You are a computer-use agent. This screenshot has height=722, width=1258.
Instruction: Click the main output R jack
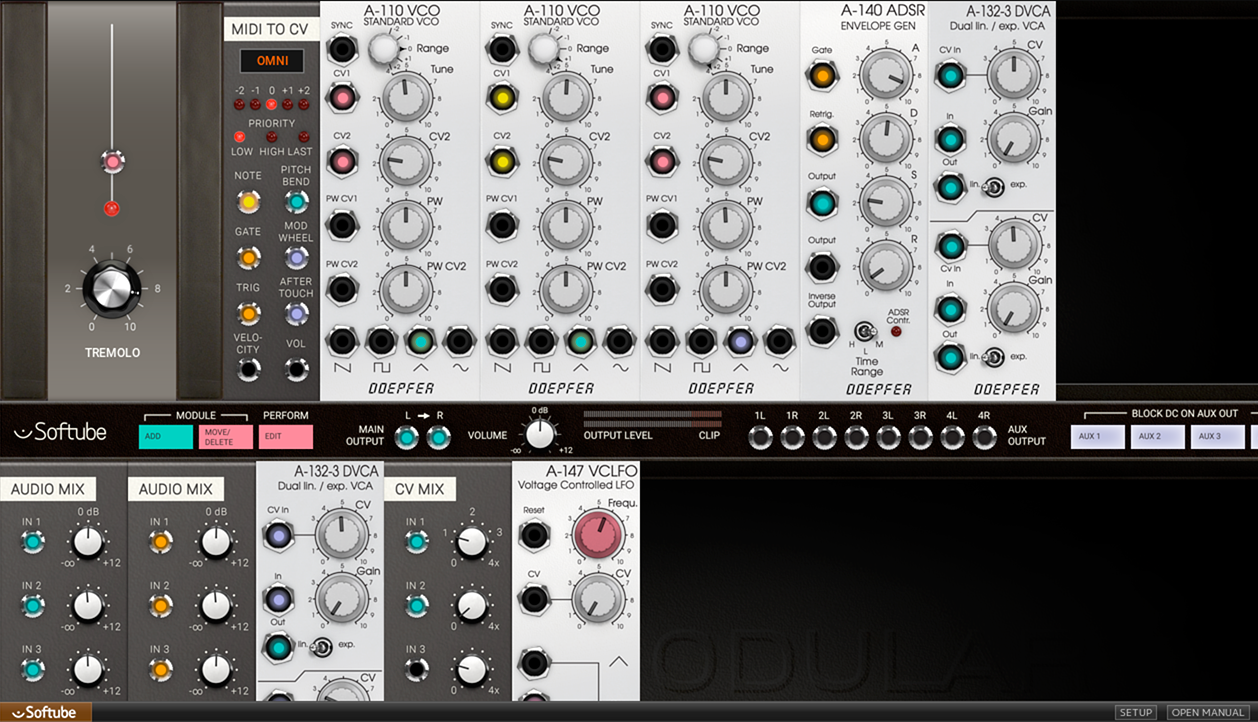[438, 437]
